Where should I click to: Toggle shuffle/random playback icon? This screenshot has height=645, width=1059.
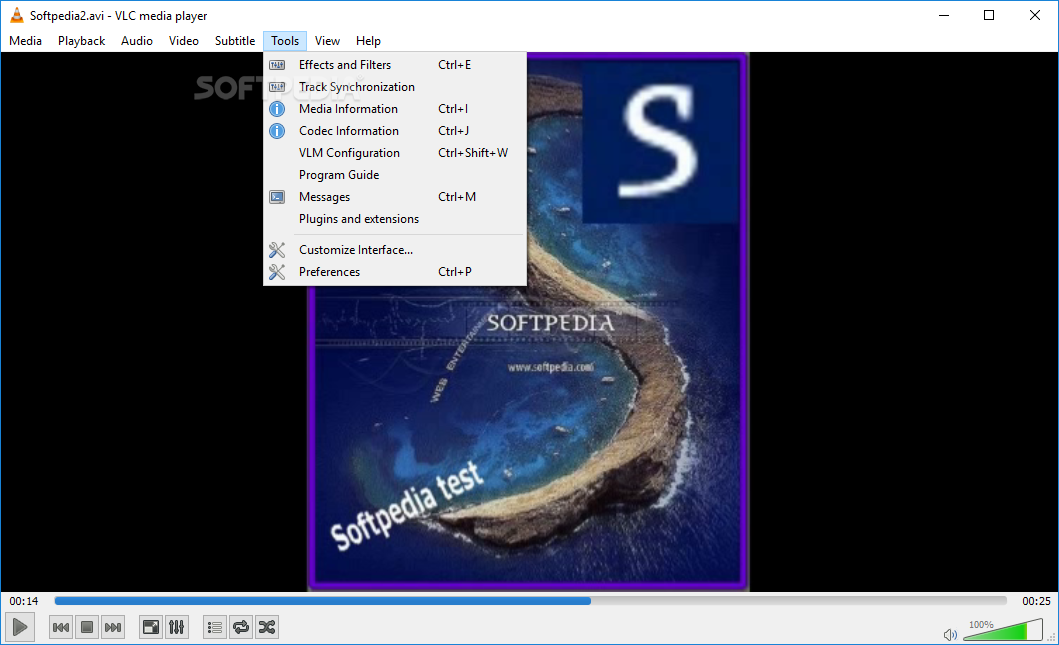(267, 627)
